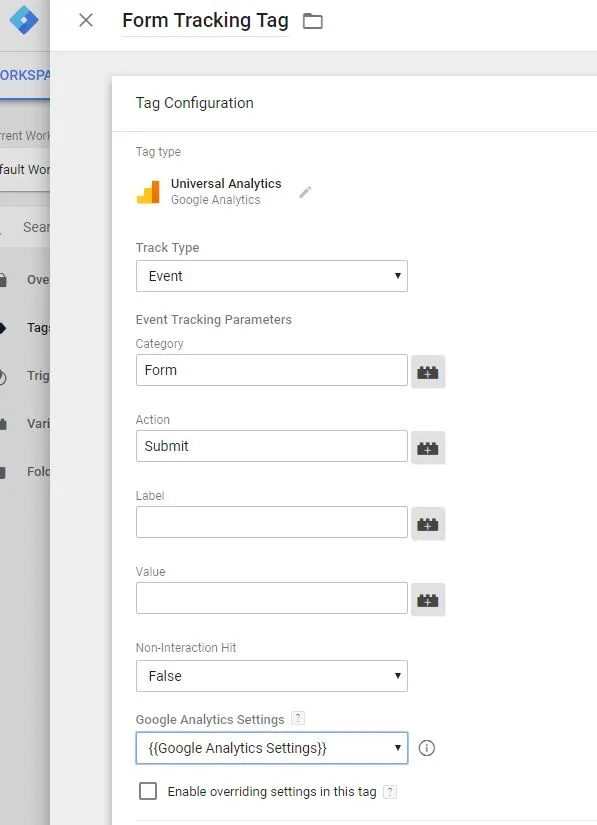Click the folder icon beside tag name
This screenshot has height=825, width=597.
pyautogui.click(x=313, y=21)
